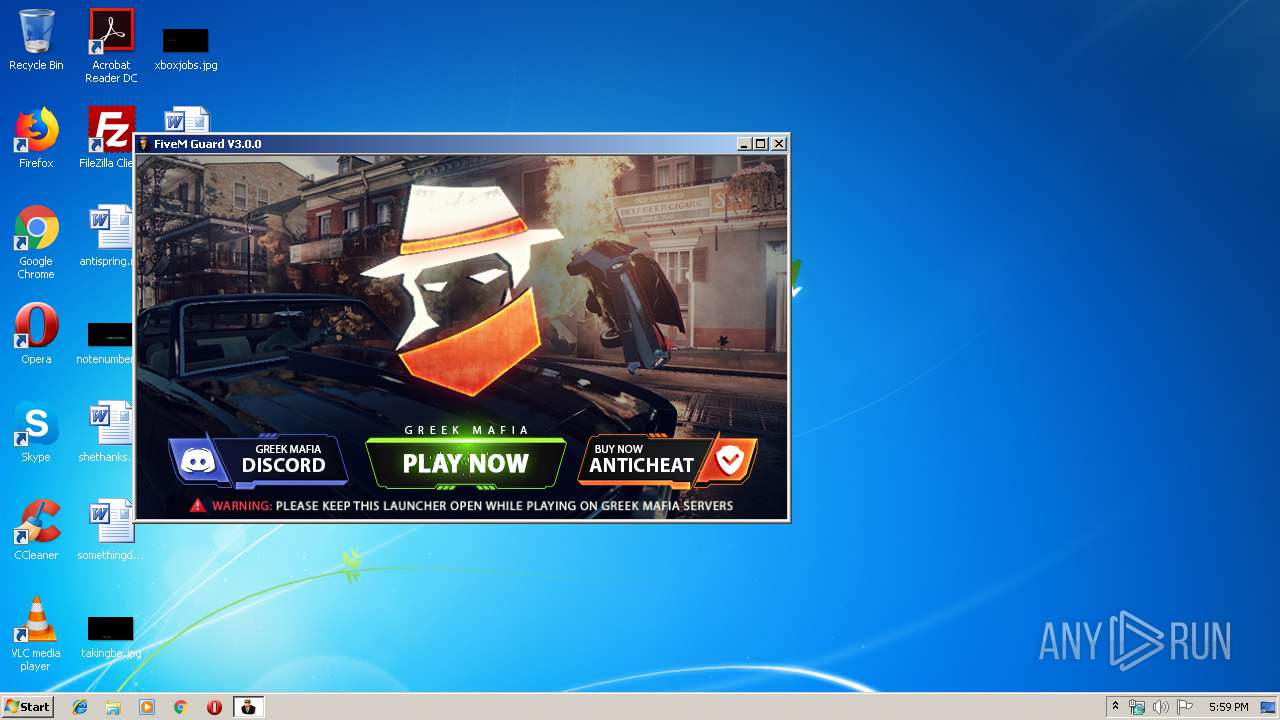Select the Skype desktop shortcut
The height and width of the screenshot is (720, 1280).
tap(36, 432)
